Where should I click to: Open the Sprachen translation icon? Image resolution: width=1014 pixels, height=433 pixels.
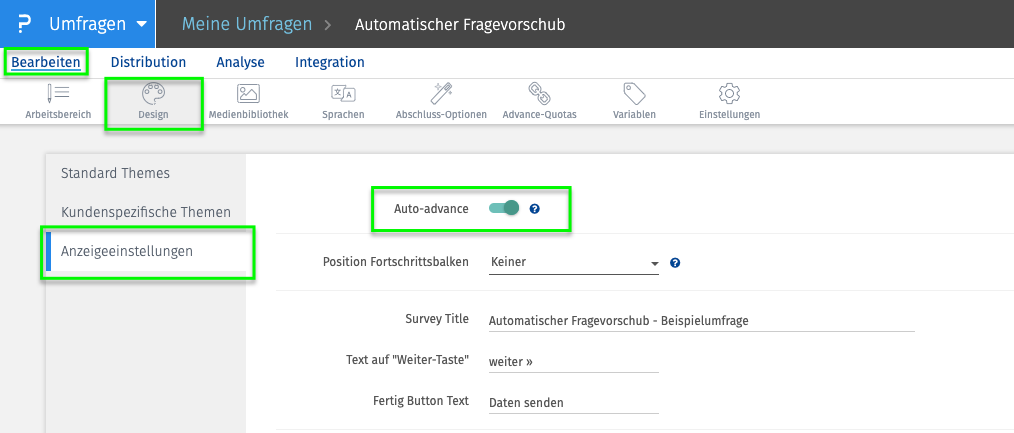click(x=343, y=94)
